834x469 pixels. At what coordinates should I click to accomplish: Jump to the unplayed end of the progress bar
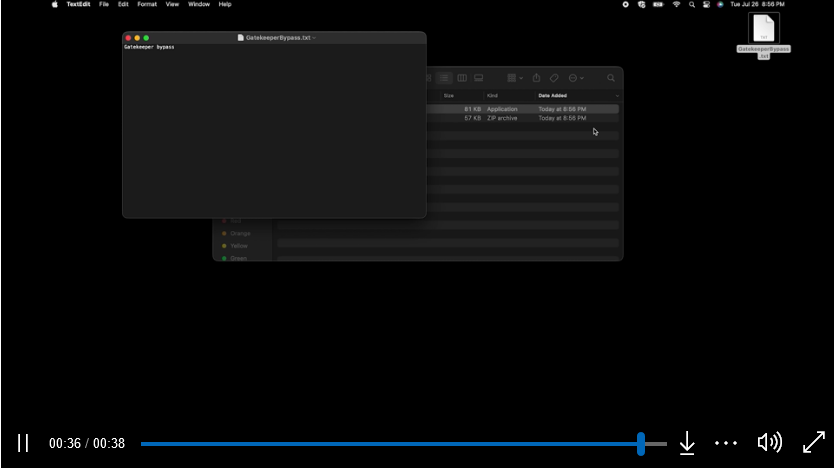(x=656, y=443)
